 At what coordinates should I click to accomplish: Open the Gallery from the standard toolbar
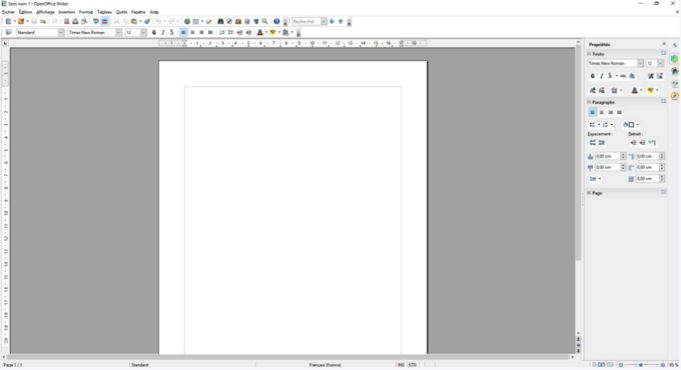[238, 21]
